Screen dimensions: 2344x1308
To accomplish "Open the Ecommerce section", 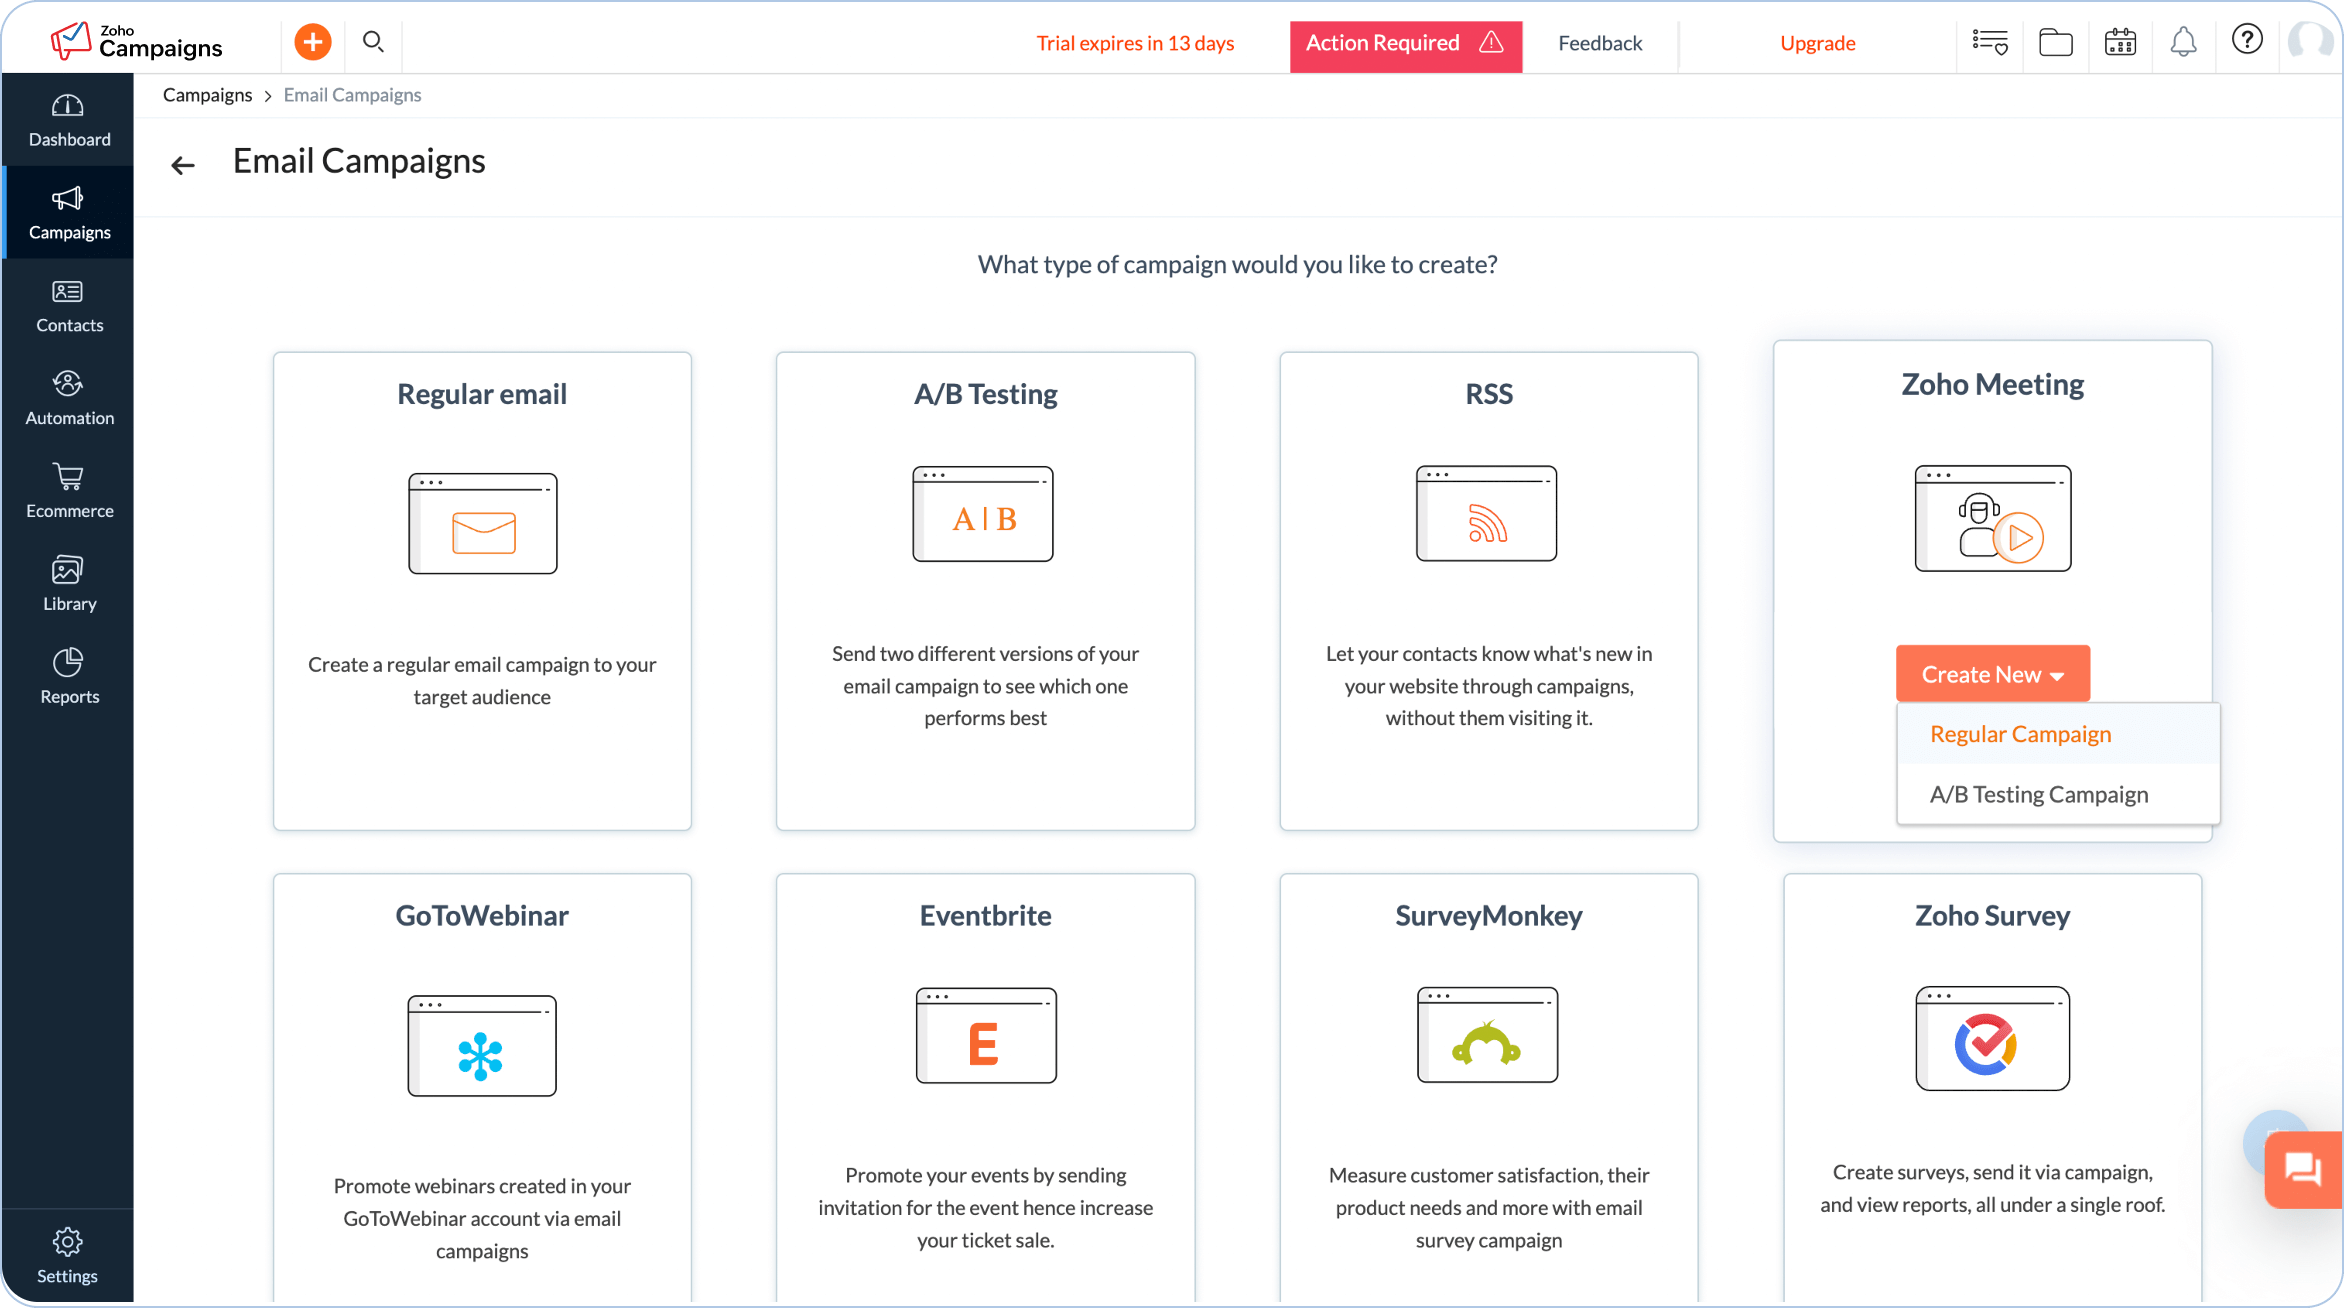I will (67, 490).
